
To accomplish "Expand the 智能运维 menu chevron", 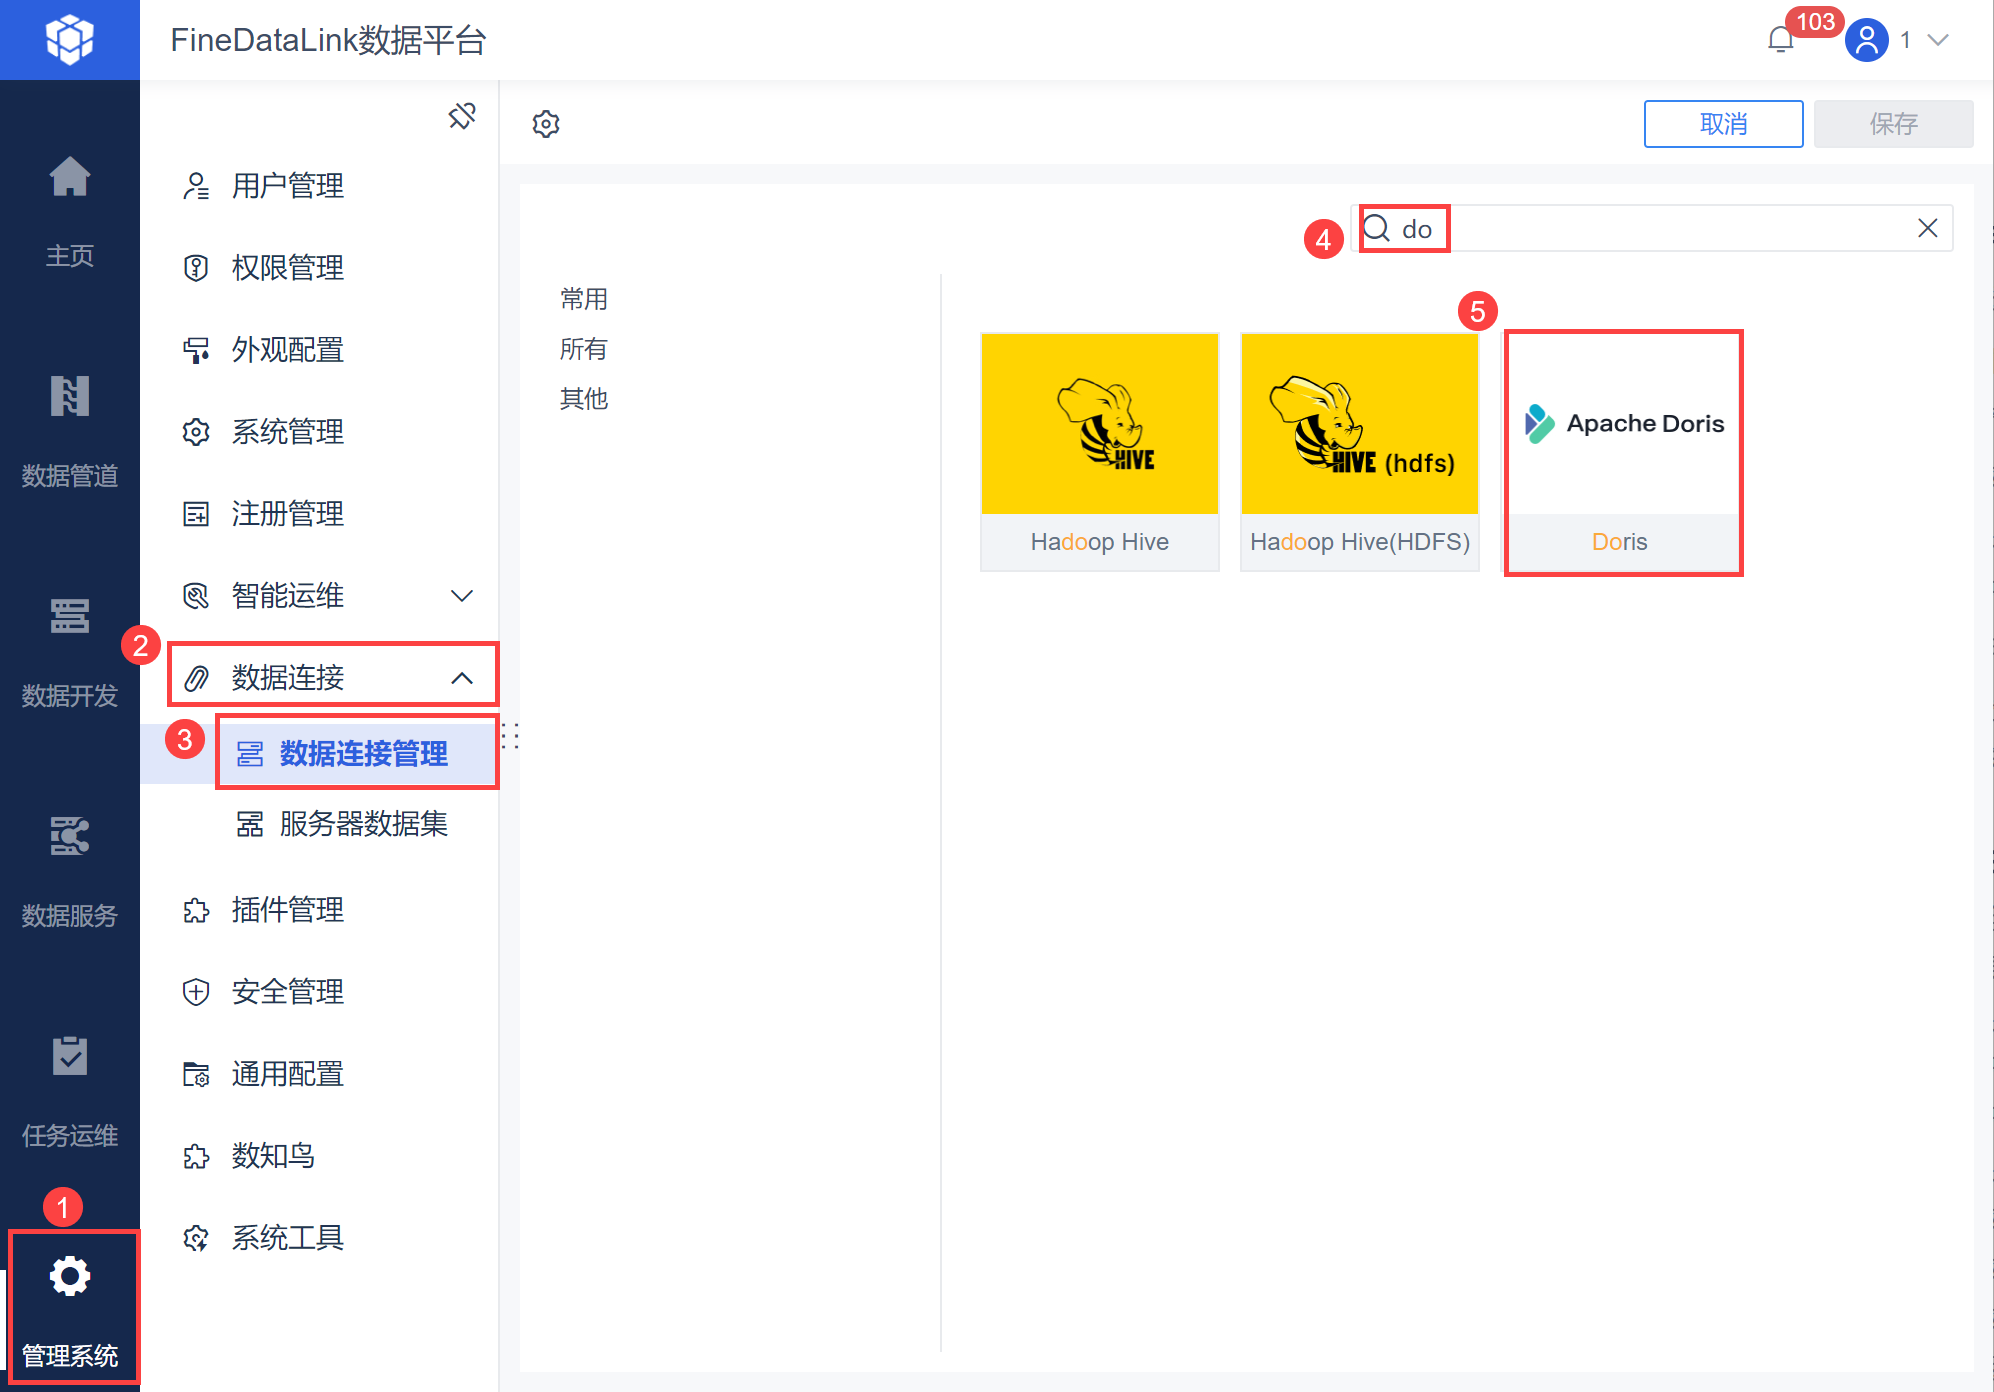I will click(x=461, y=596).
